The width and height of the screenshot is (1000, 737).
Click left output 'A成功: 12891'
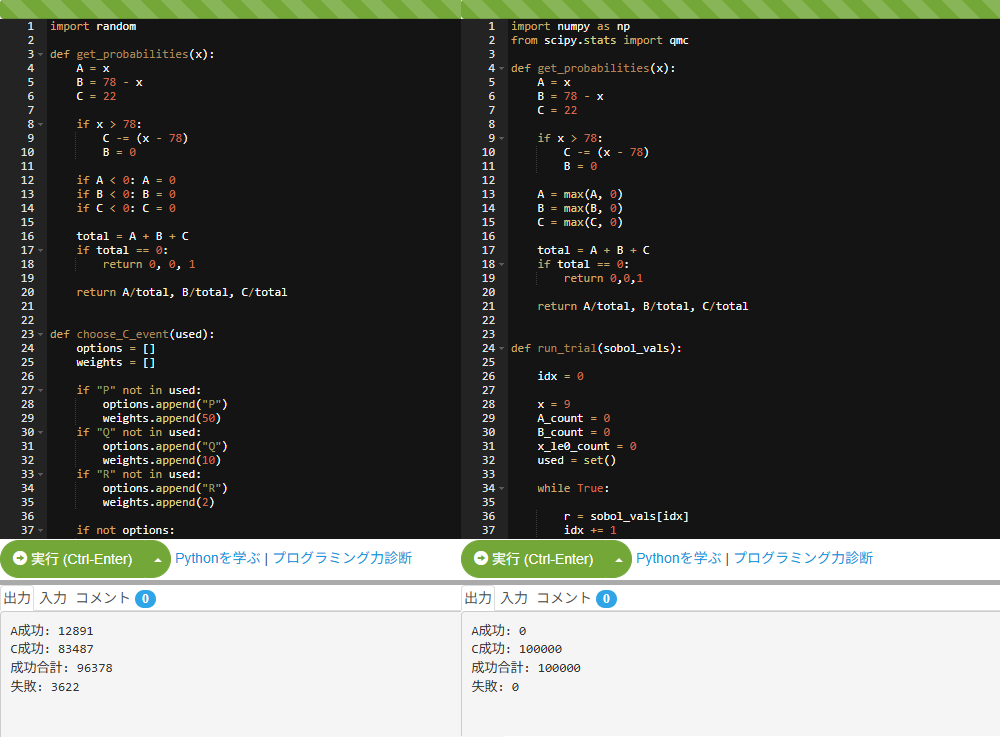52,631
